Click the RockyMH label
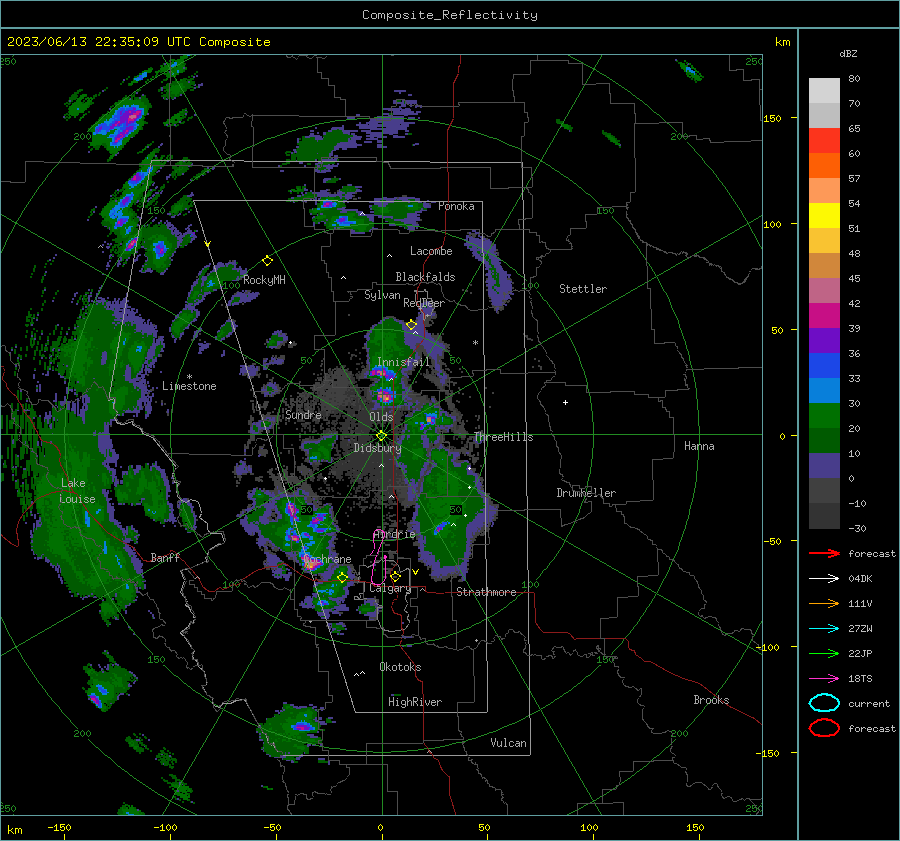Viewport: 900px width, 841px height. pyautogui.click(x=264, y=280)
